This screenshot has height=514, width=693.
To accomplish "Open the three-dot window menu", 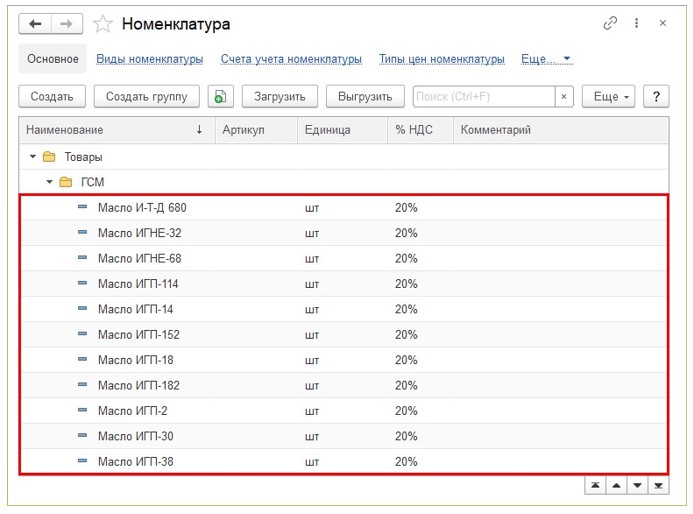I will click(637, 23).
